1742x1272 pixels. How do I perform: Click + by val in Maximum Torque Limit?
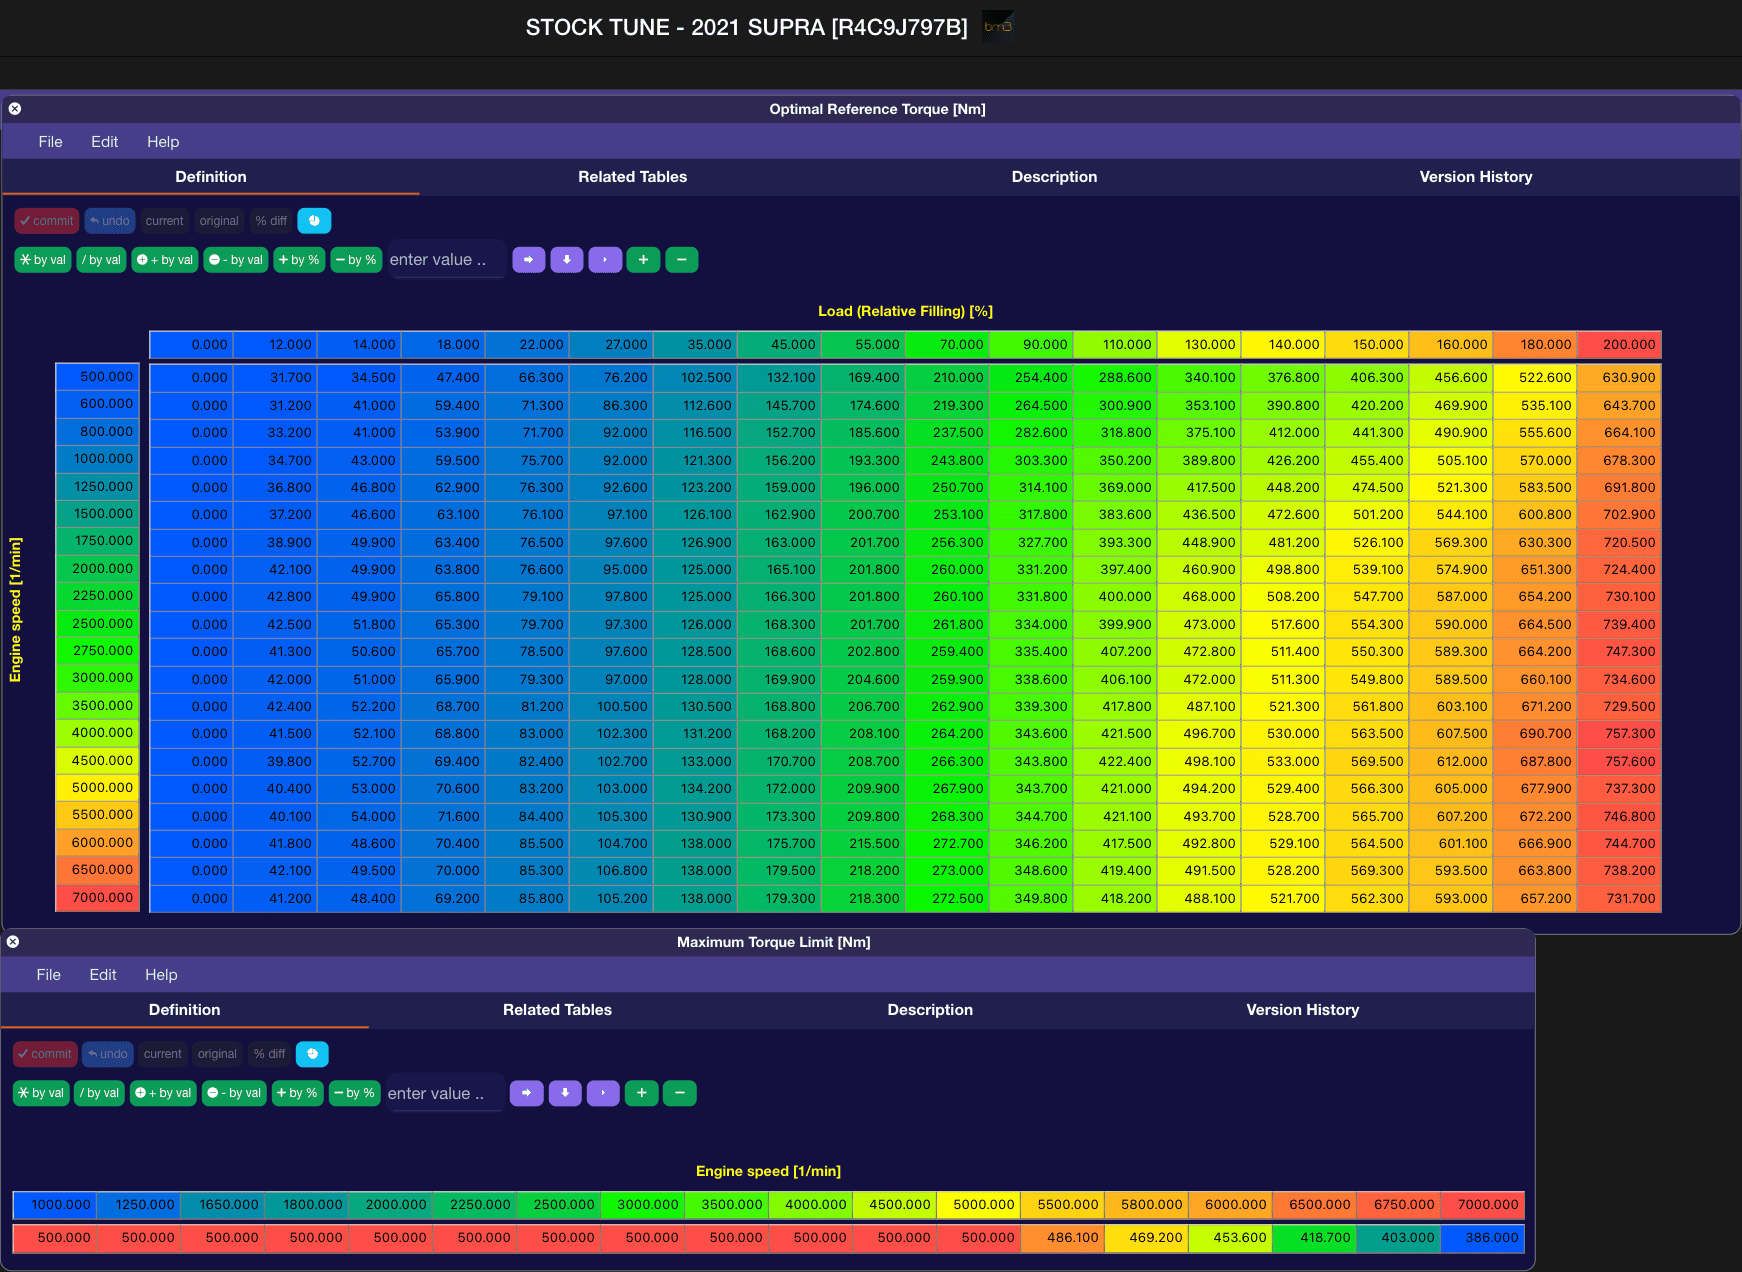pyautogui.click(x=162, y=1093)
